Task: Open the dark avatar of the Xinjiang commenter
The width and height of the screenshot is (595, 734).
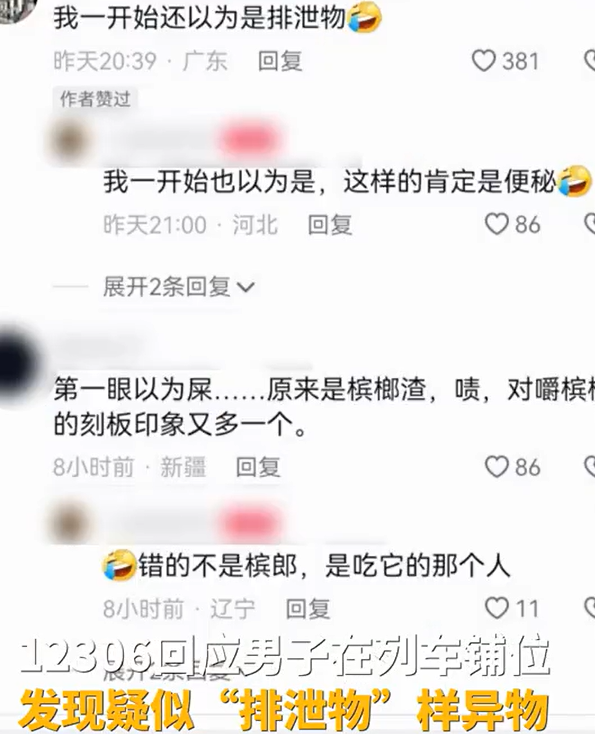Action: (16, 362)
